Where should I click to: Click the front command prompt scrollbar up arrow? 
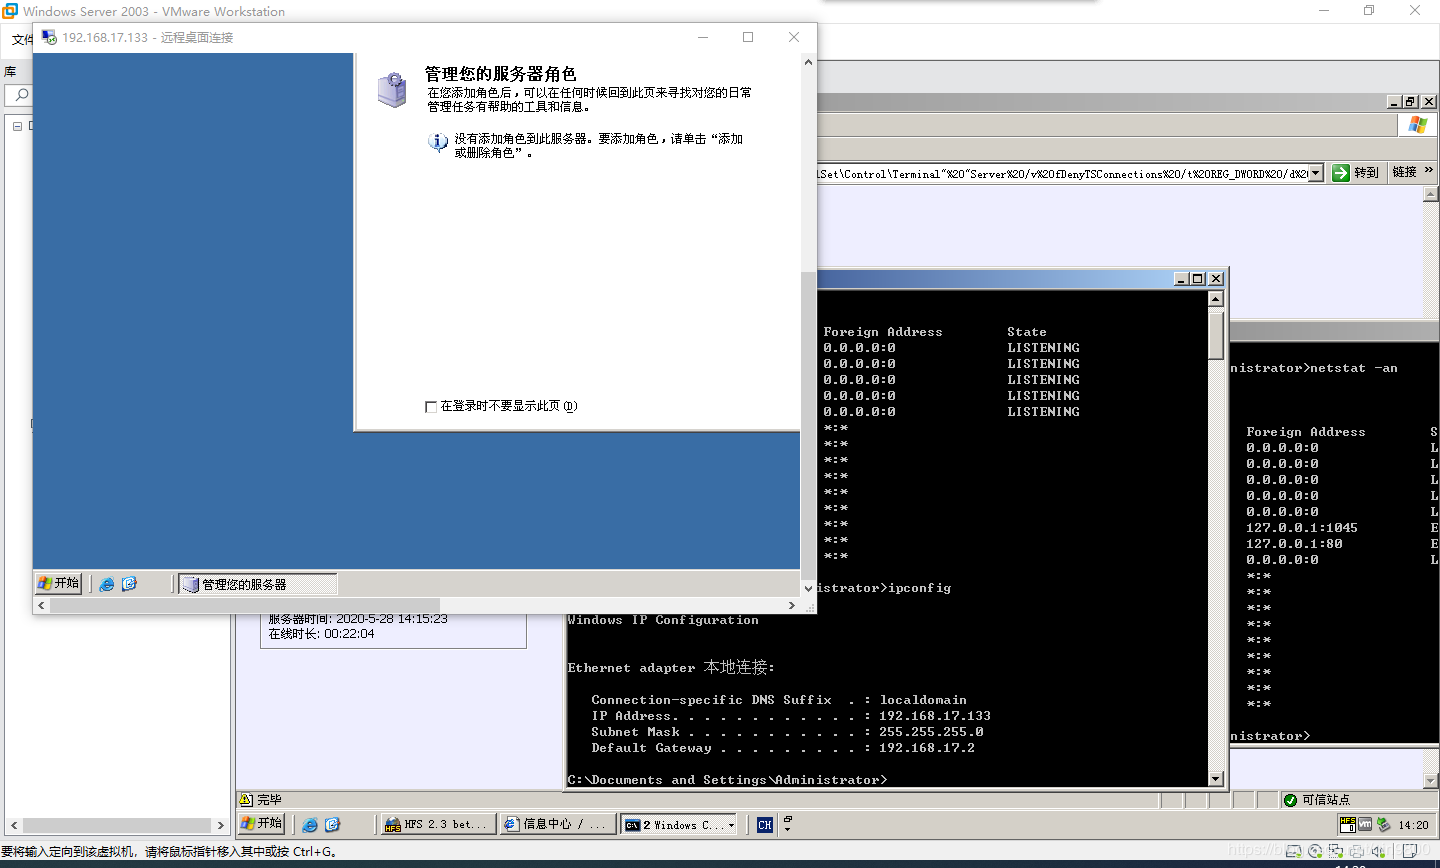(x=1216, y=299)
